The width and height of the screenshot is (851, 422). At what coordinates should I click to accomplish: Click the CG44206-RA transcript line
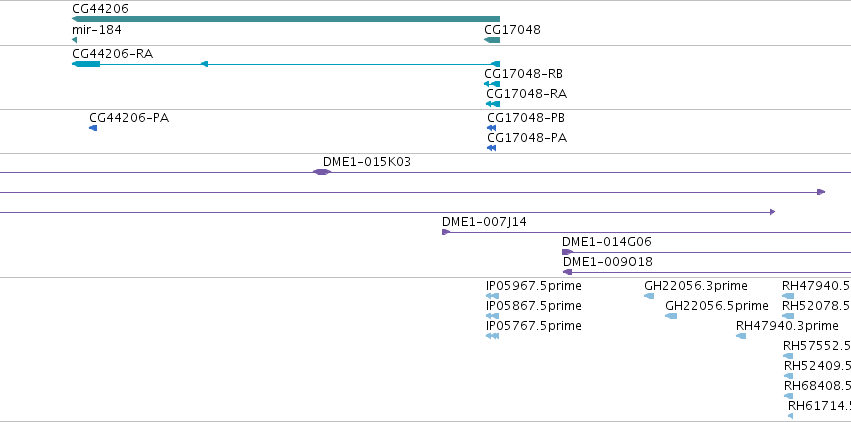286,64
